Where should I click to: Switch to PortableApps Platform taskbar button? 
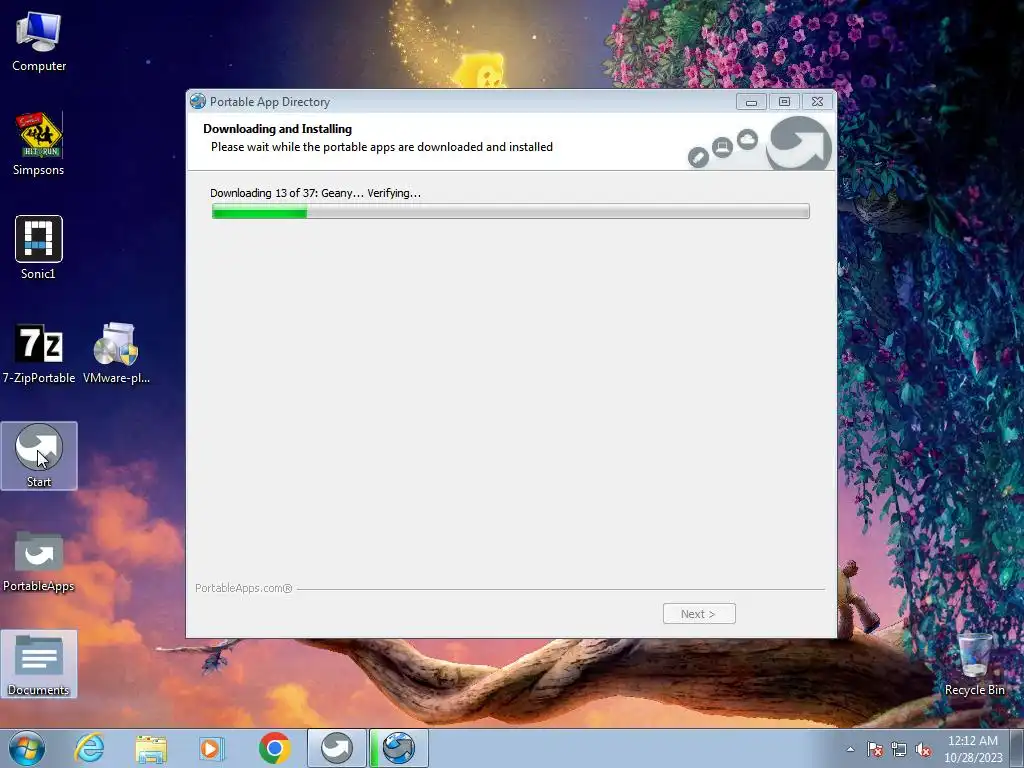click(x=337, y=748)
